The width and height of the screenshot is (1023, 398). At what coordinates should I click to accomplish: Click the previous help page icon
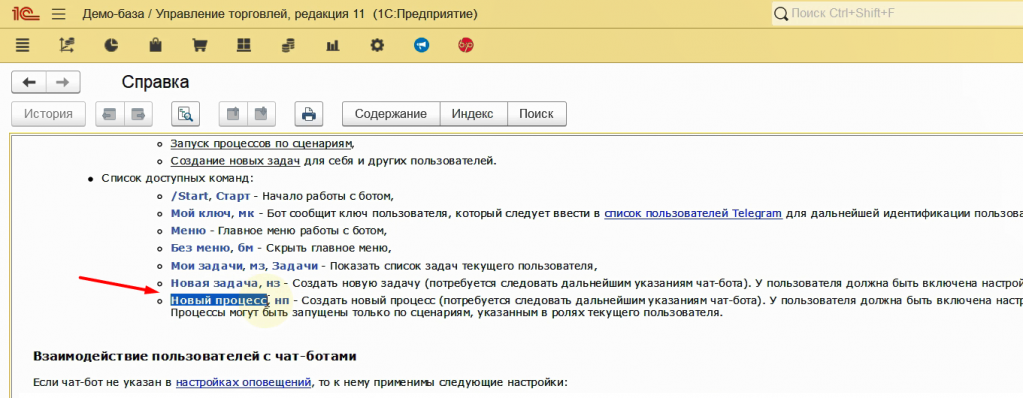point(110,114)
